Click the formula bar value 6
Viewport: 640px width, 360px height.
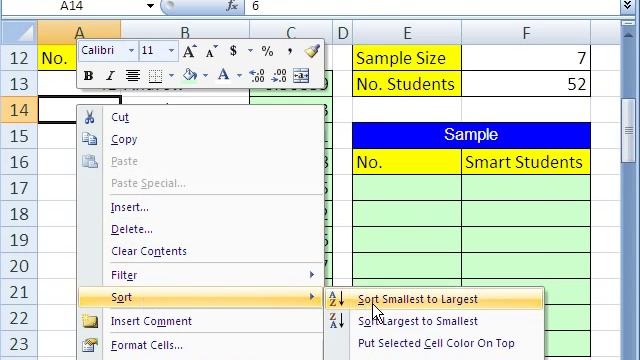(256, 6)
